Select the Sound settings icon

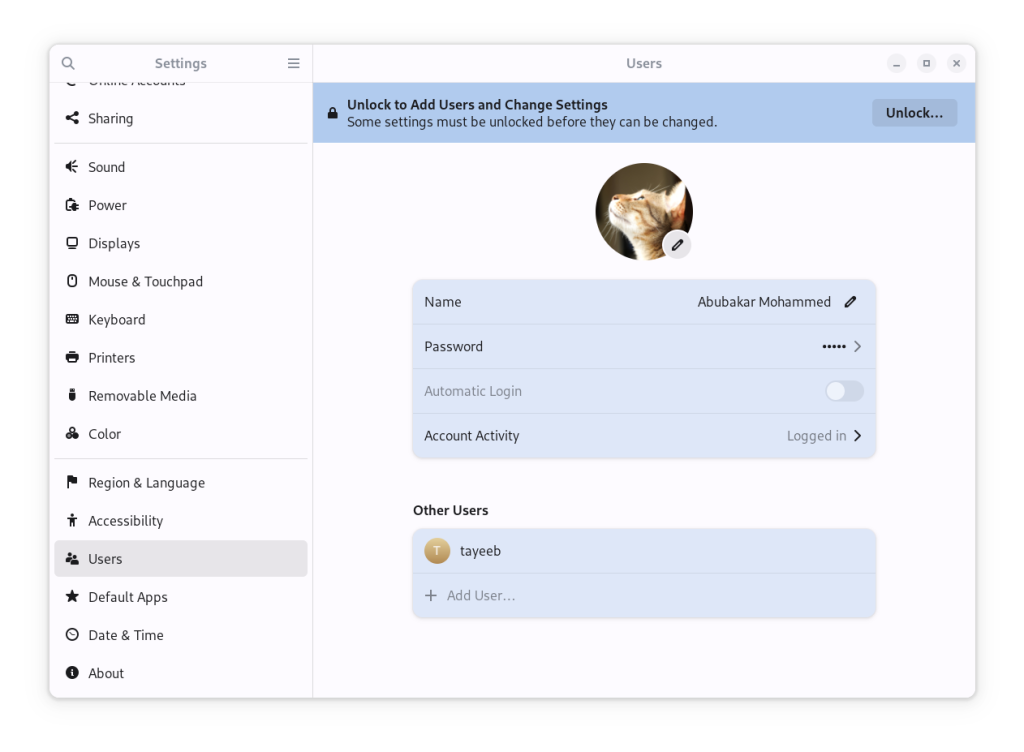(71, 167)
